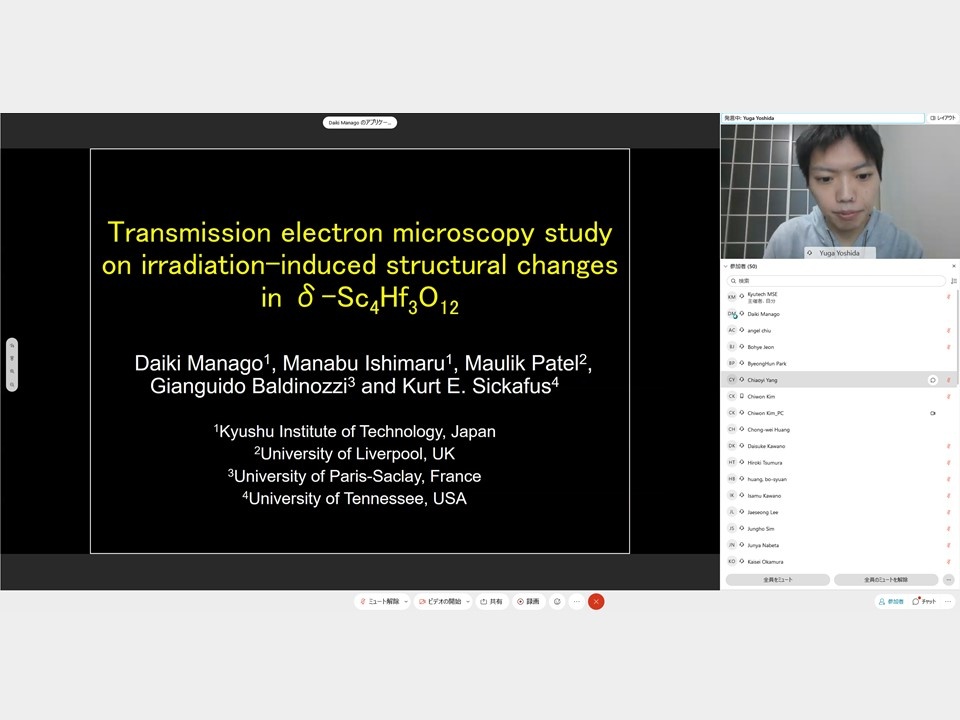Open the チャット chat panel
Image resolution: width=960 pixels, height=720 pixels.
click(x=924, y=601)
